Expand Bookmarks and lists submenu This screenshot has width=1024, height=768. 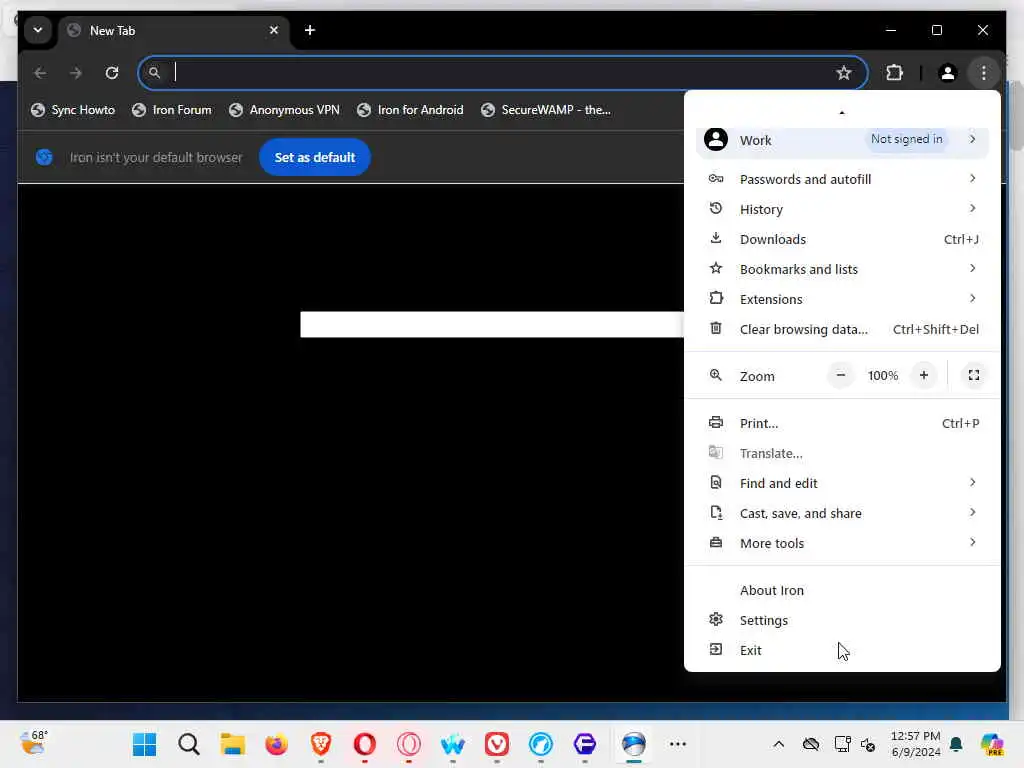pos(842,269)
